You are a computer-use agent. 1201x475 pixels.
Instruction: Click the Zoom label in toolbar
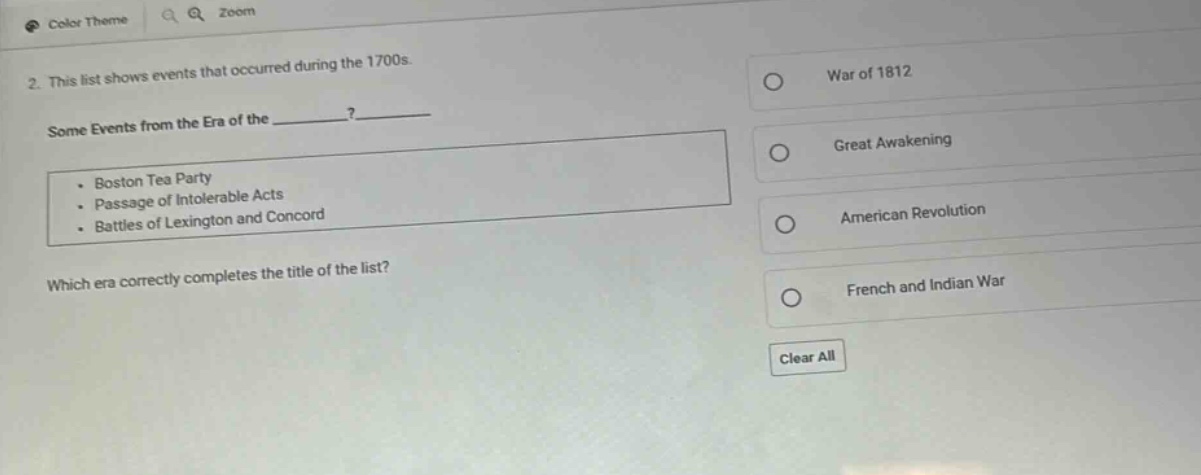point(237,12)
